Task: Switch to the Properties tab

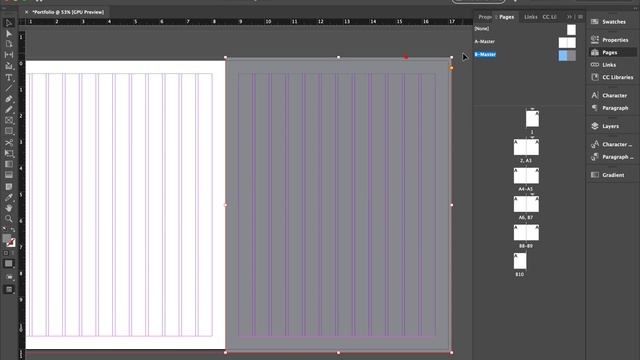Action: pyautogui.click(x=484, y=17)
